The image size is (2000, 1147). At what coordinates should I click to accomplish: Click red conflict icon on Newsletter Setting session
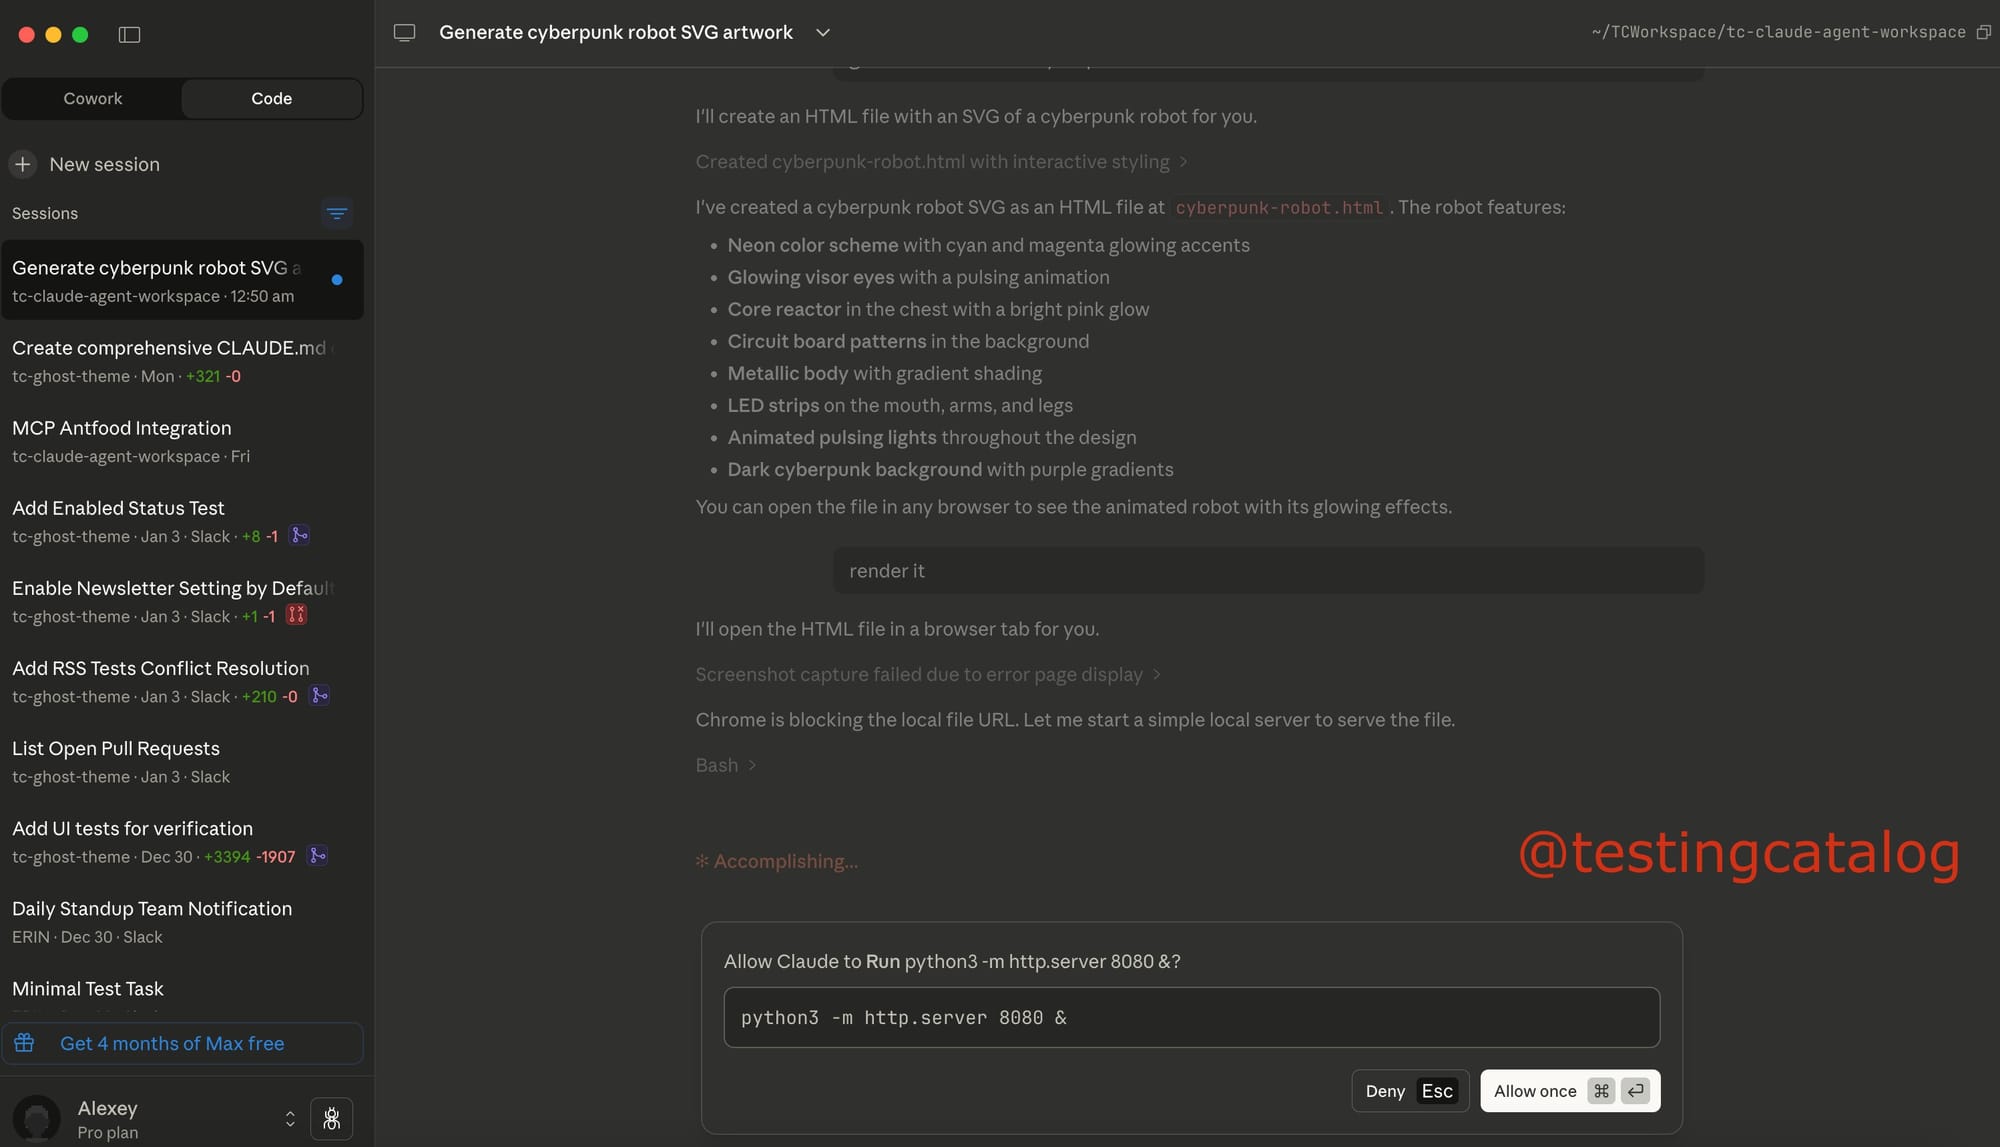296,616
